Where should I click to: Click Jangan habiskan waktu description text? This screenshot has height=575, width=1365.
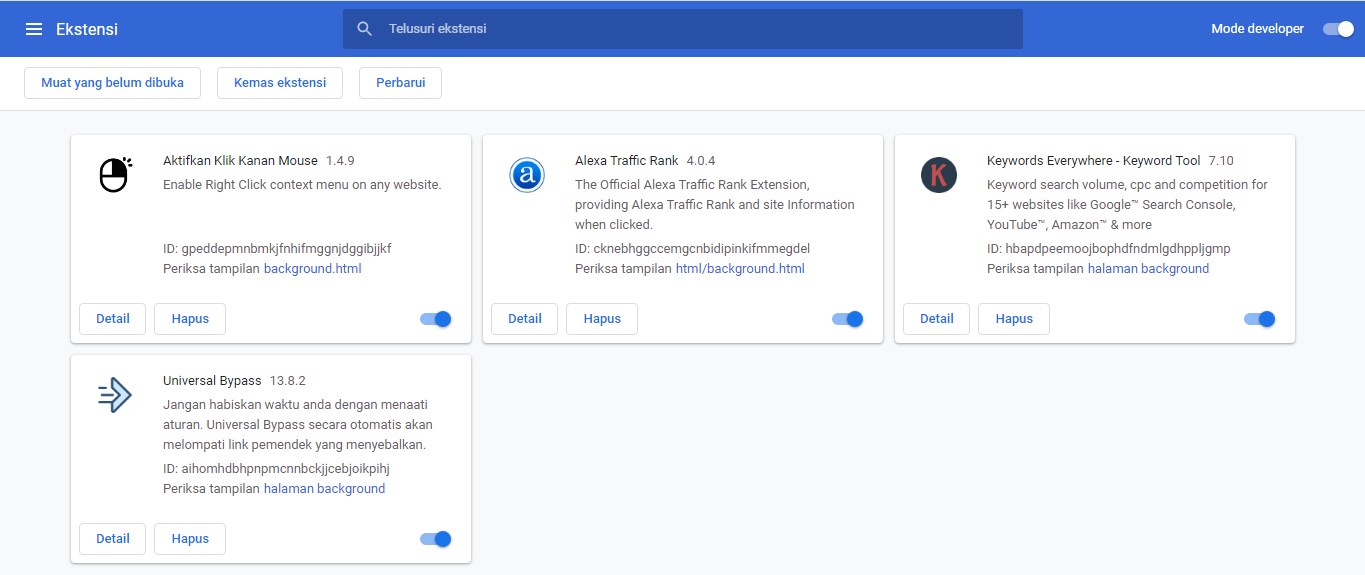click(296, 424)
